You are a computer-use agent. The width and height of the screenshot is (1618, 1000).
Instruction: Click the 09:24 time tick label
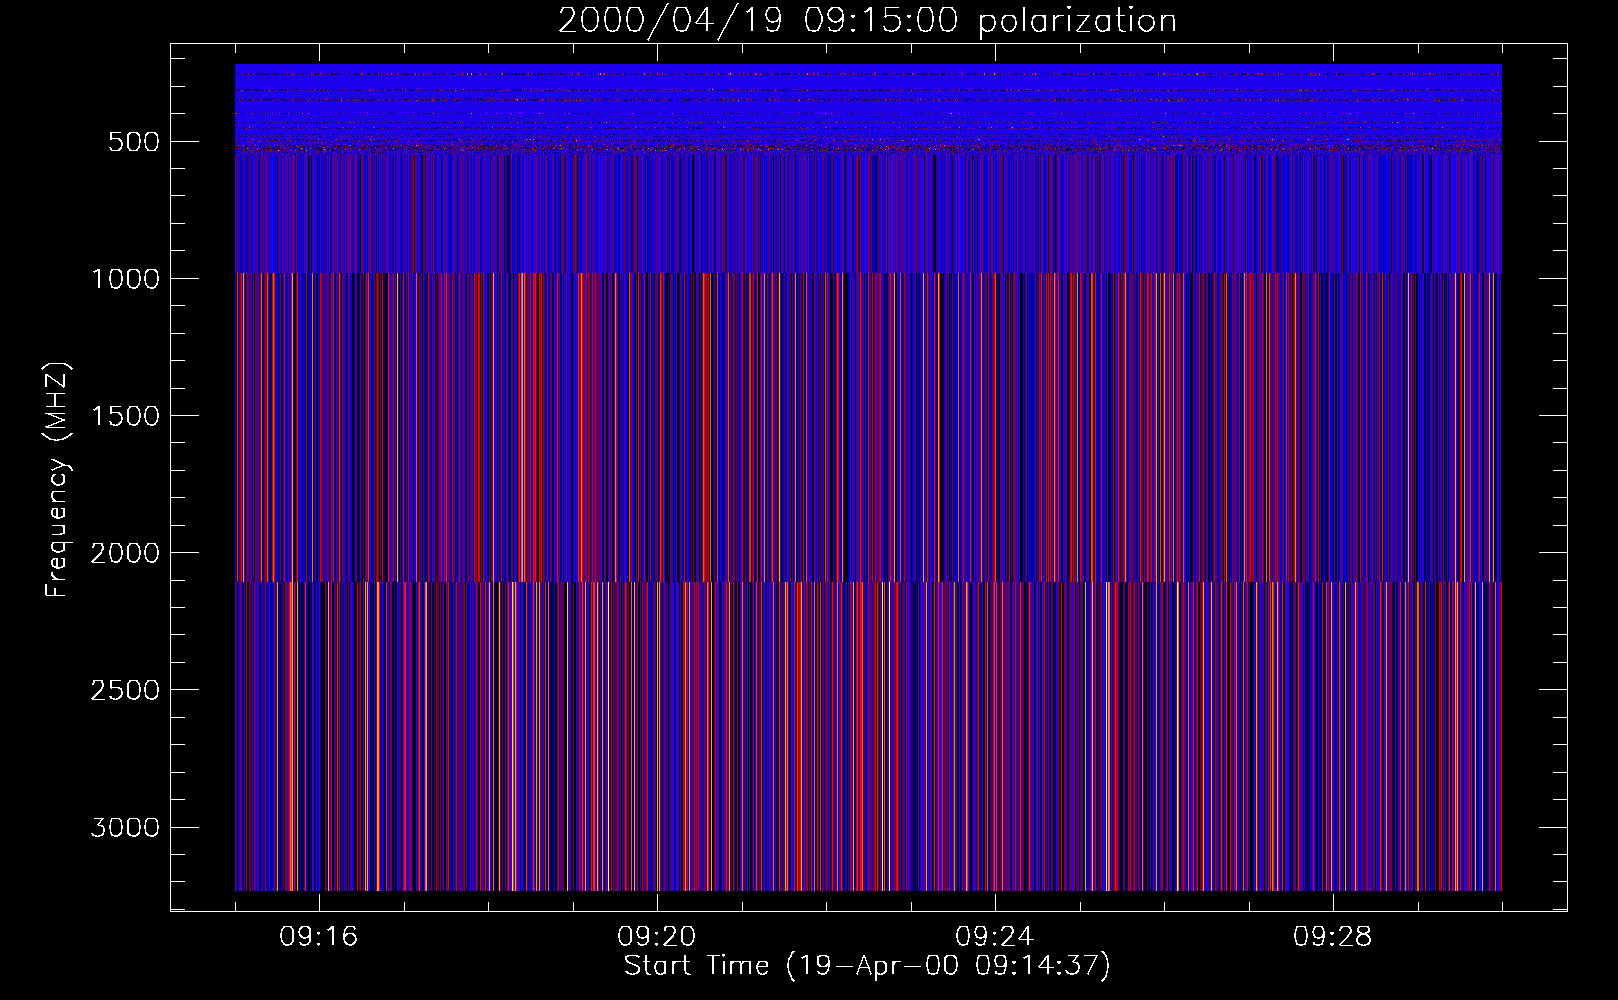[x=995, y=937]
